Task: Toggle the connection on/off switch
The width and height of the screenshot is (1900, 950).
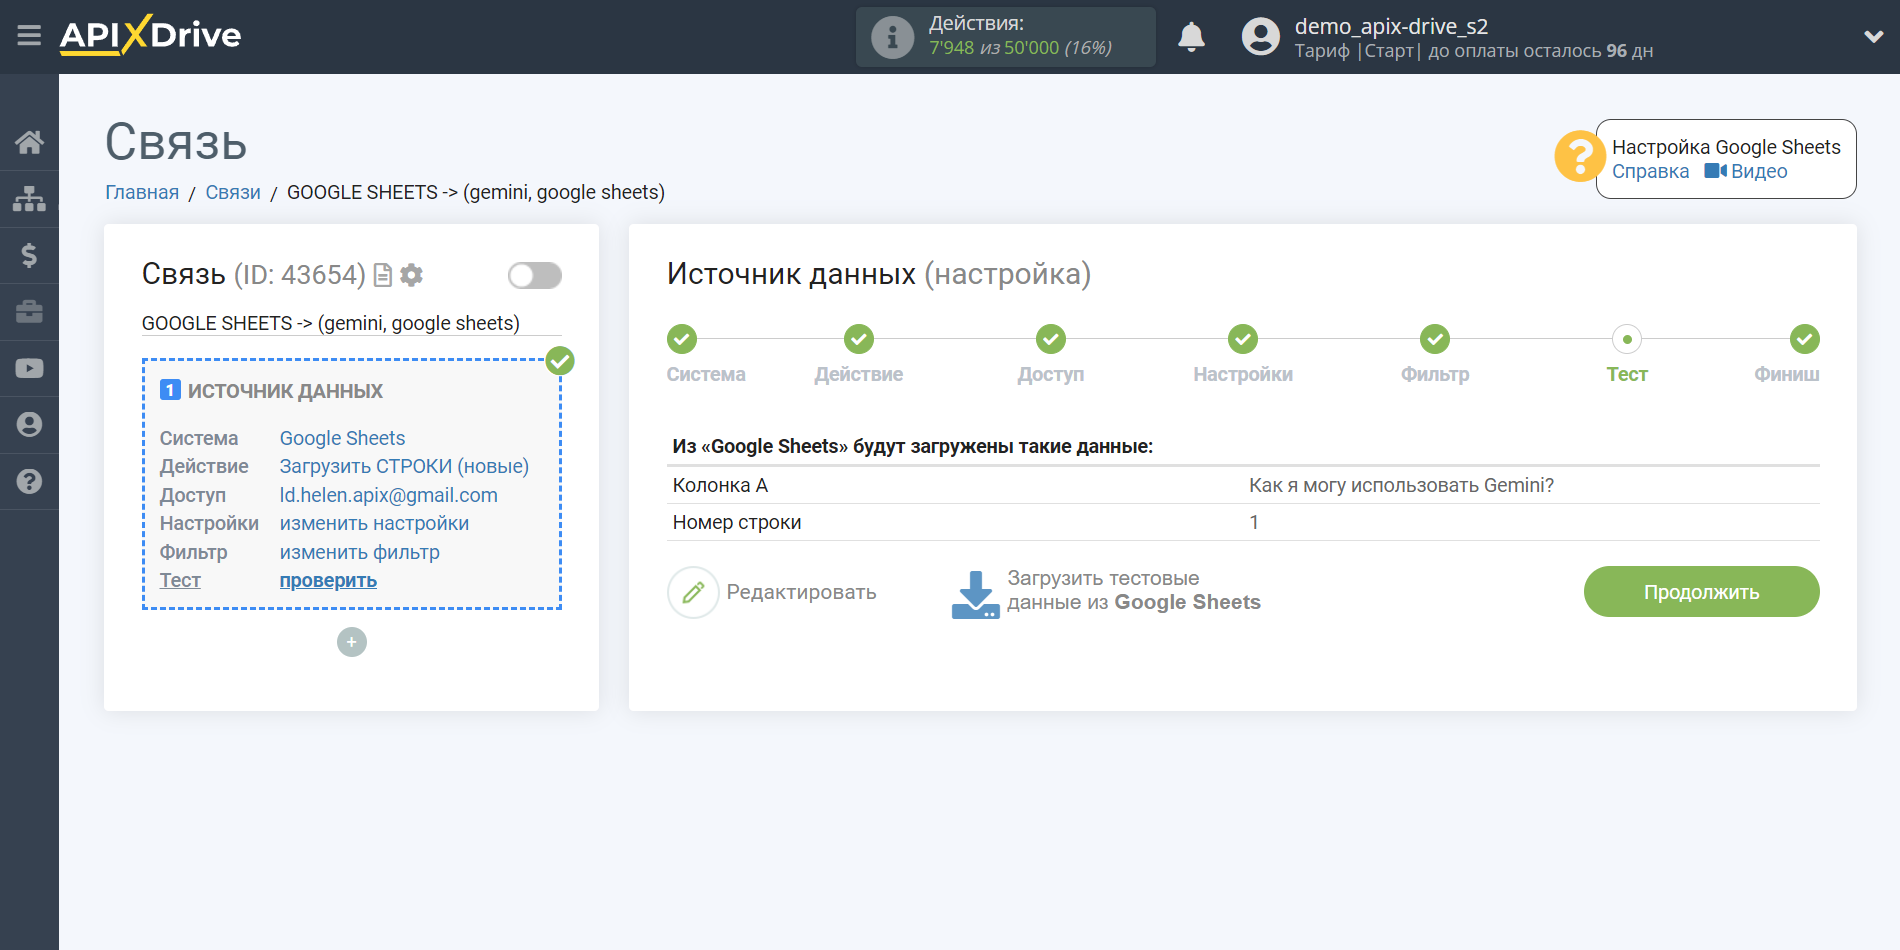Action: (x=534, y=275)
